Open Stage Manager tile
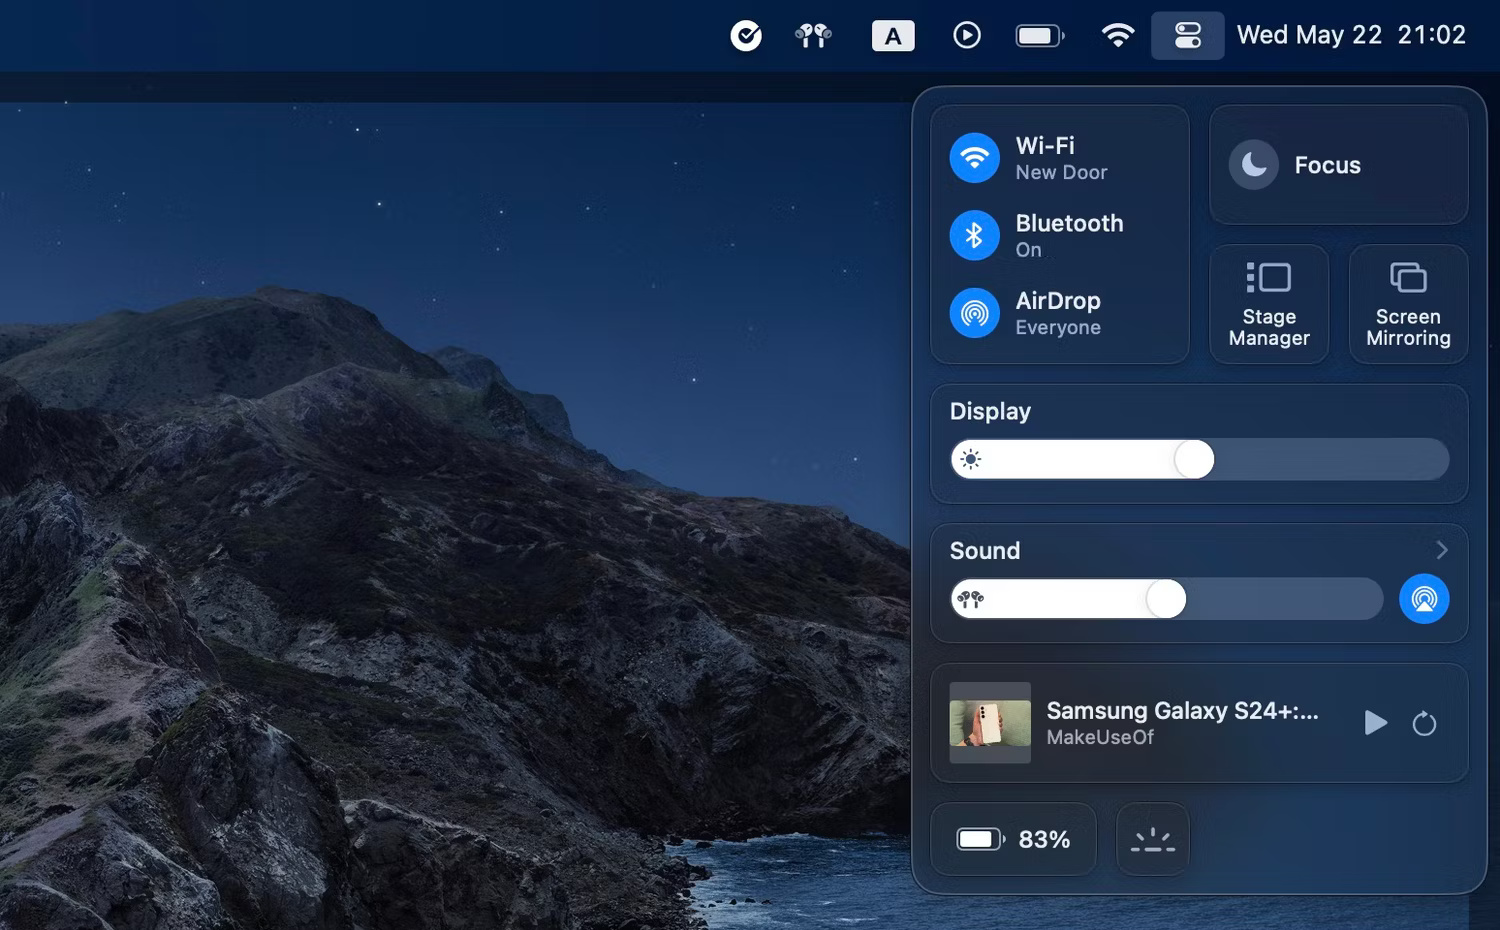 click(x=1269, y=304)
